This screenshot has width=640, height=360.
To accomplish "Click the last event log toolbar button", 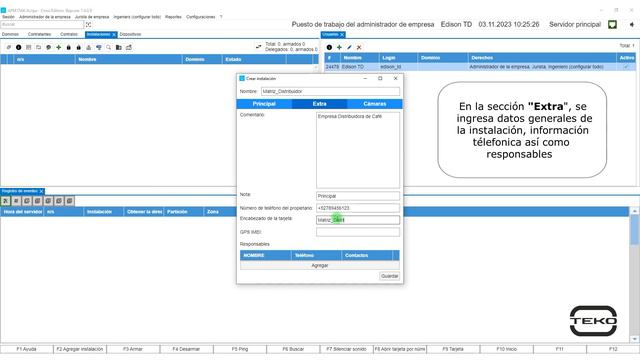I will [x=69, y=201].
